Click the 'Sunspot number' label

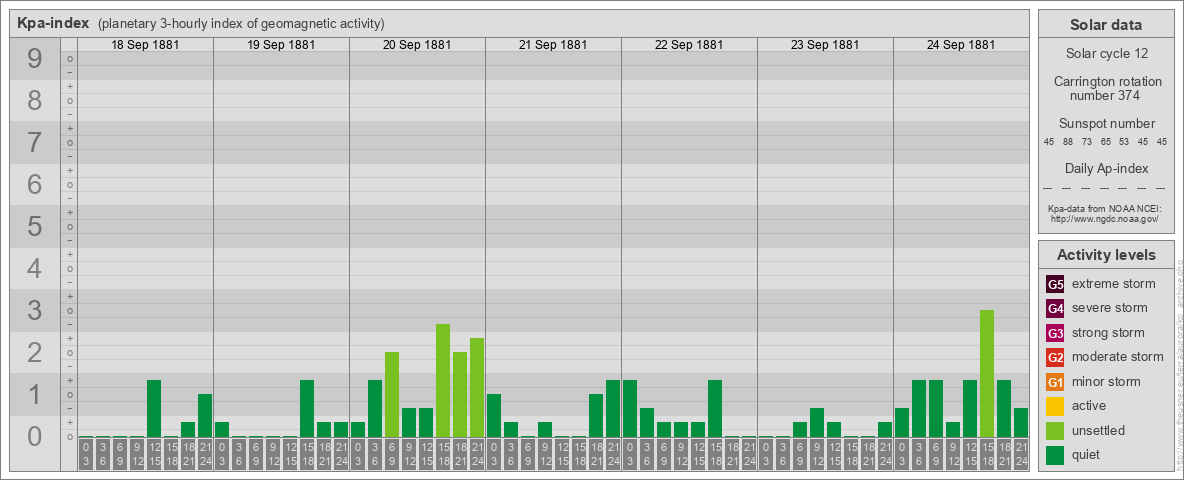point(1107,124)
